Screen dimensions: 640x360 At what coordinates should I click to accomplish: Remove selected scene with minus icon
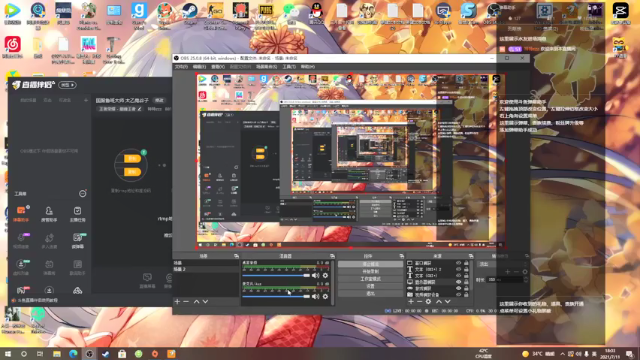click(x=186, y=301)
